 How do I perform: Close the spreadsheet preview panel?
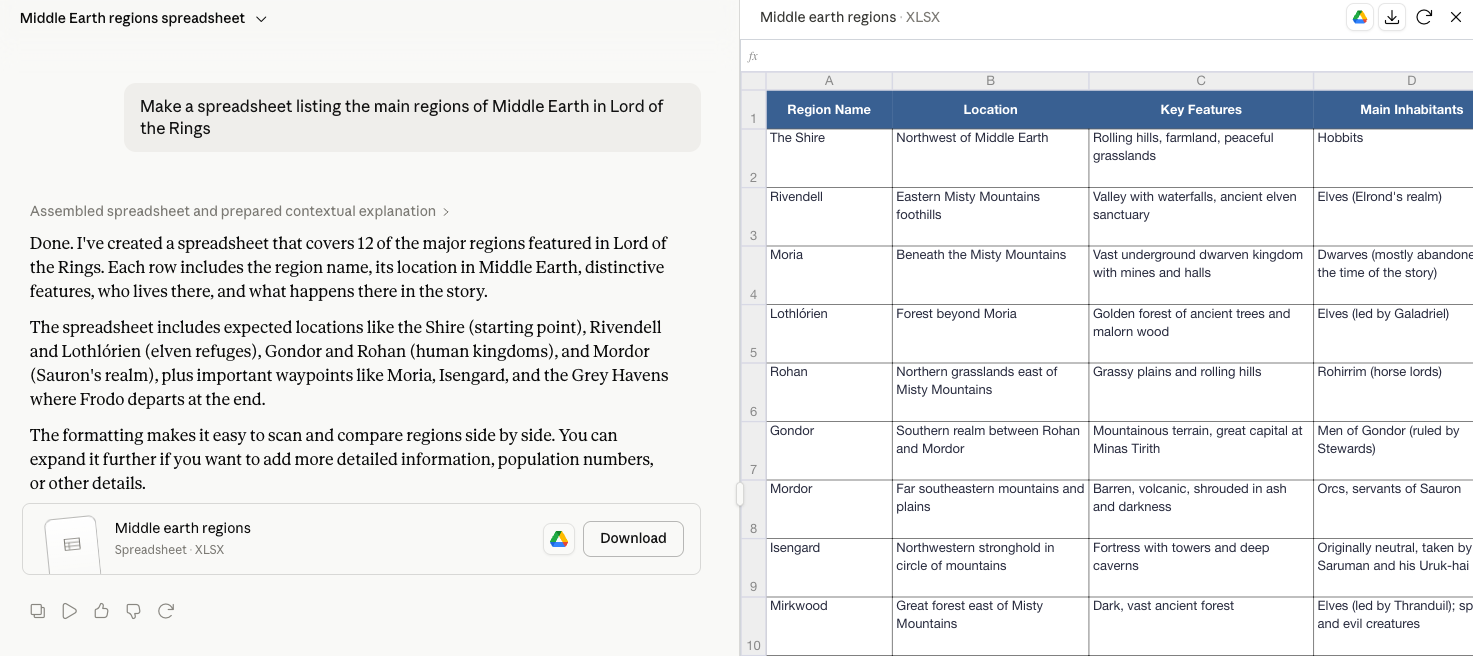point(1455,17)
